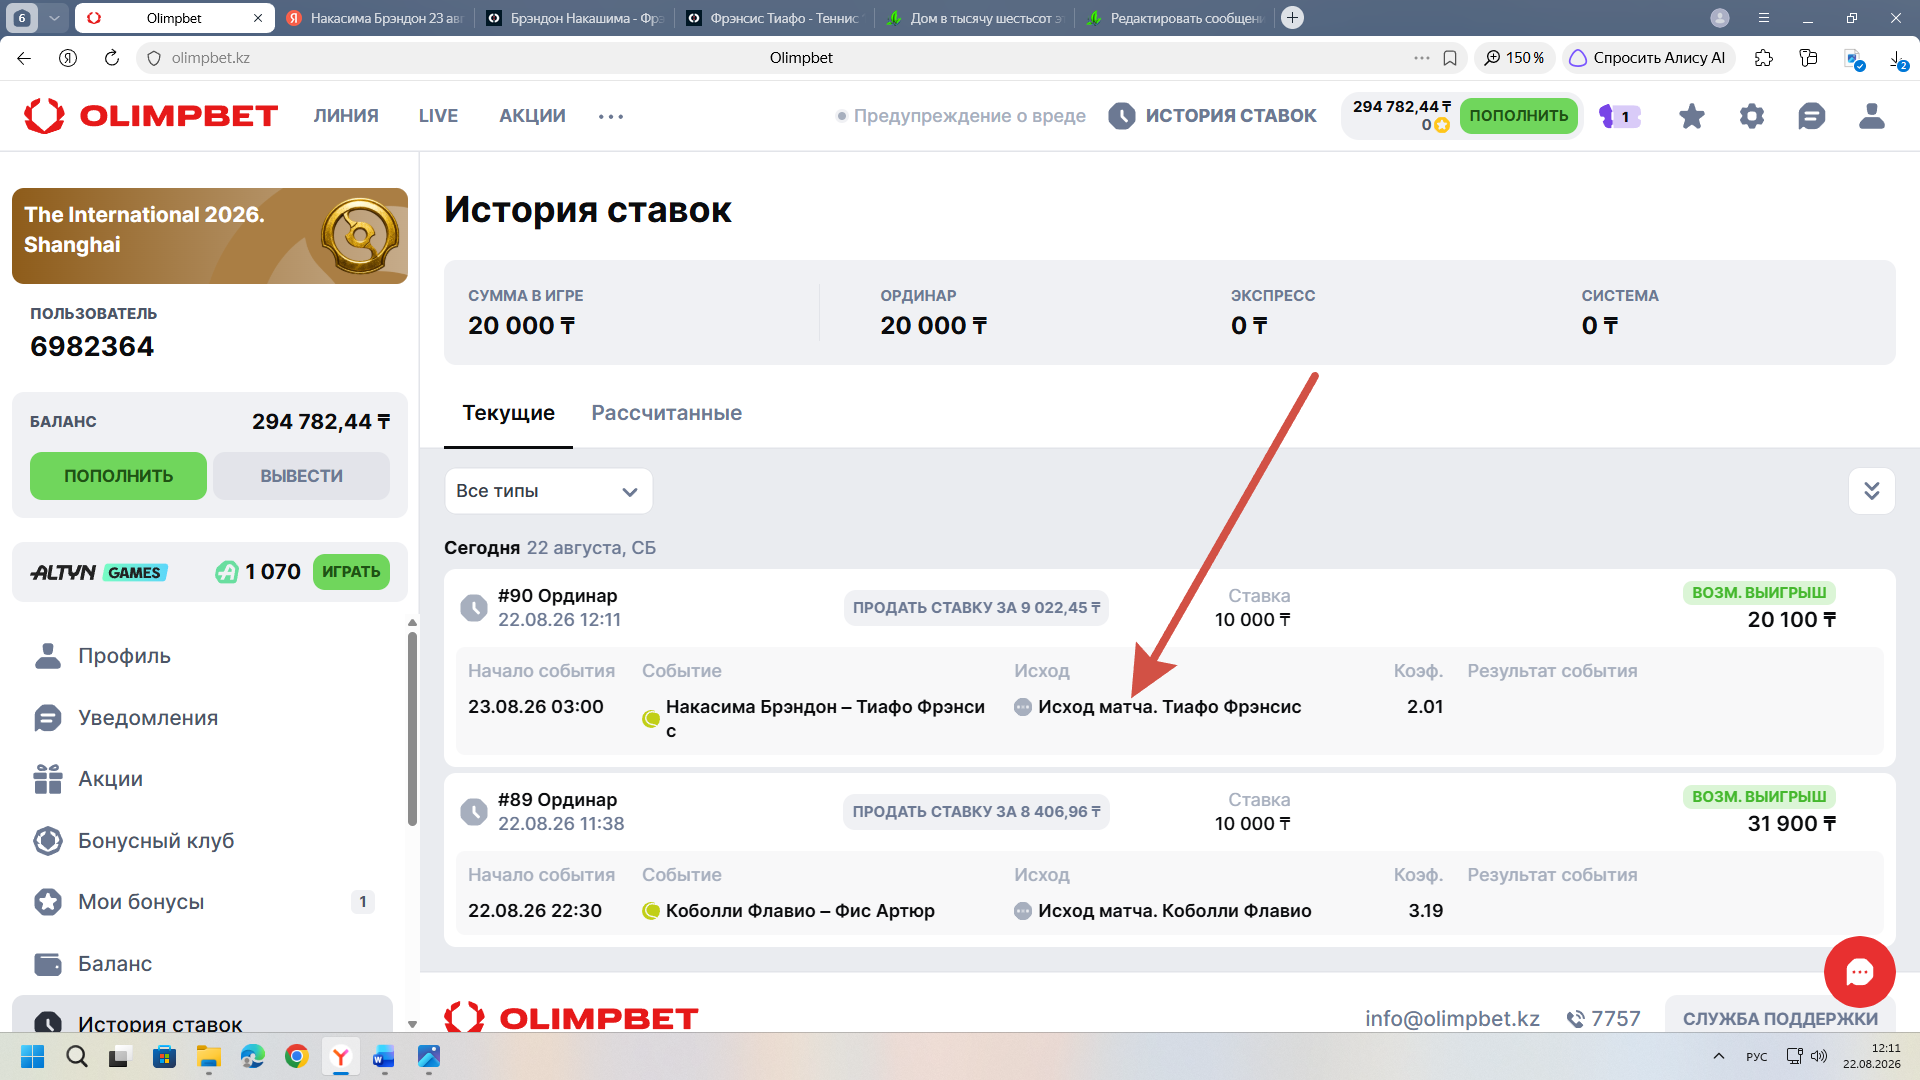Open Уведомления in sidebar
The image size is (1920, 1080).
(x=147, y=718)
